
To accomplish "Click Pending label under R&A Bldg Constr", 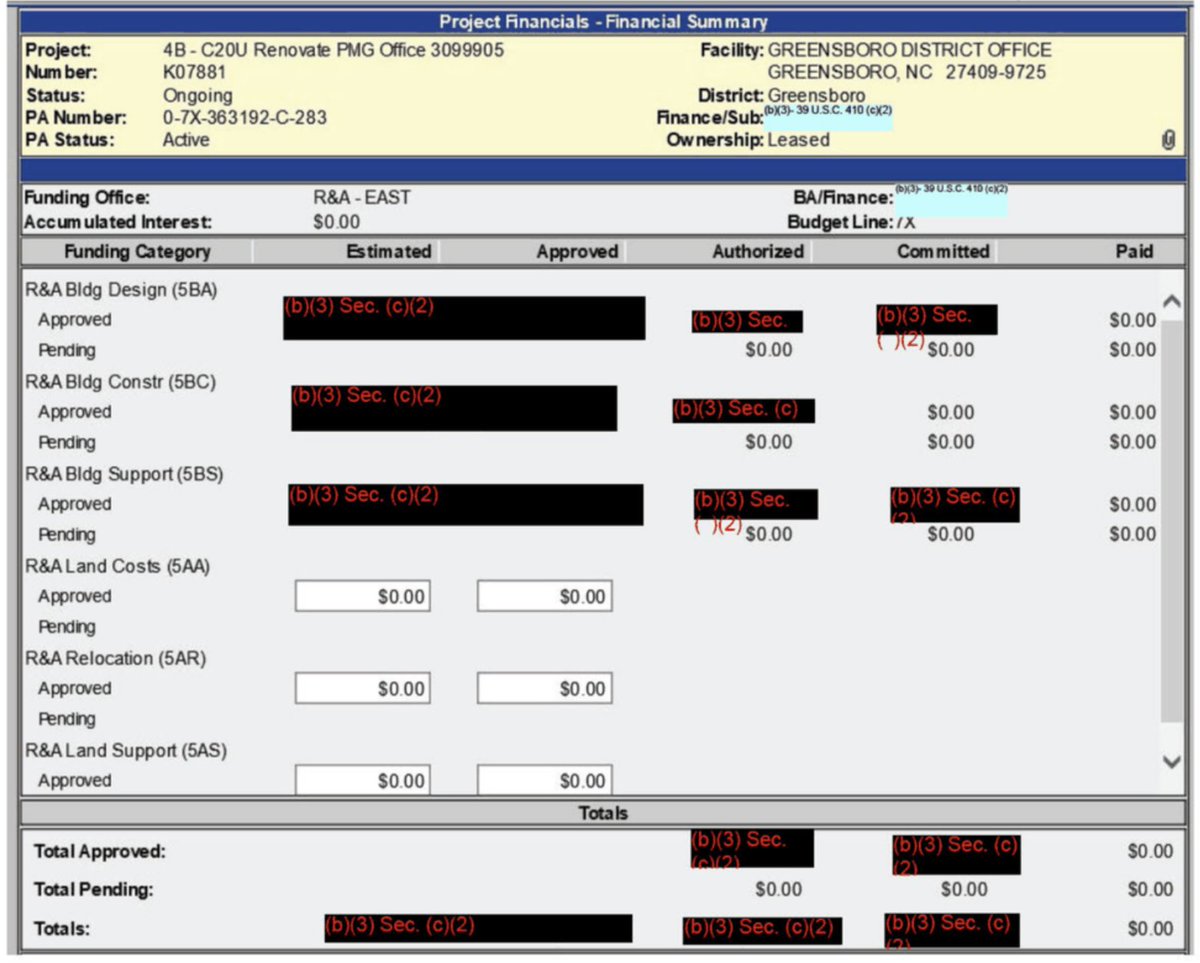I will 67,443.
